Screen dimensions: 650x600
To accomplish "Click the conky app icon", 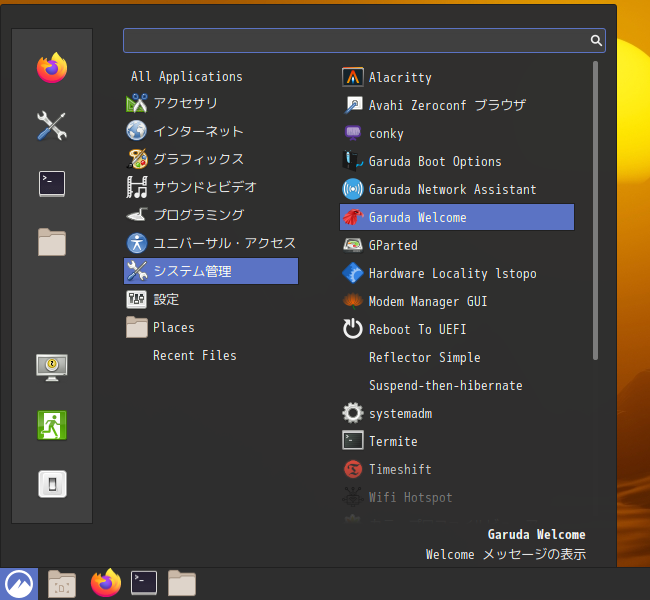I will [x=353, y=133].
